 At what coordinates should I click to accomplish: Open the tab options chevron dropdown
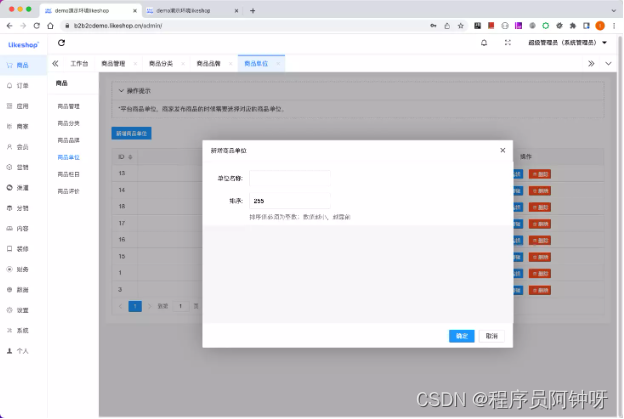(608, 64)
